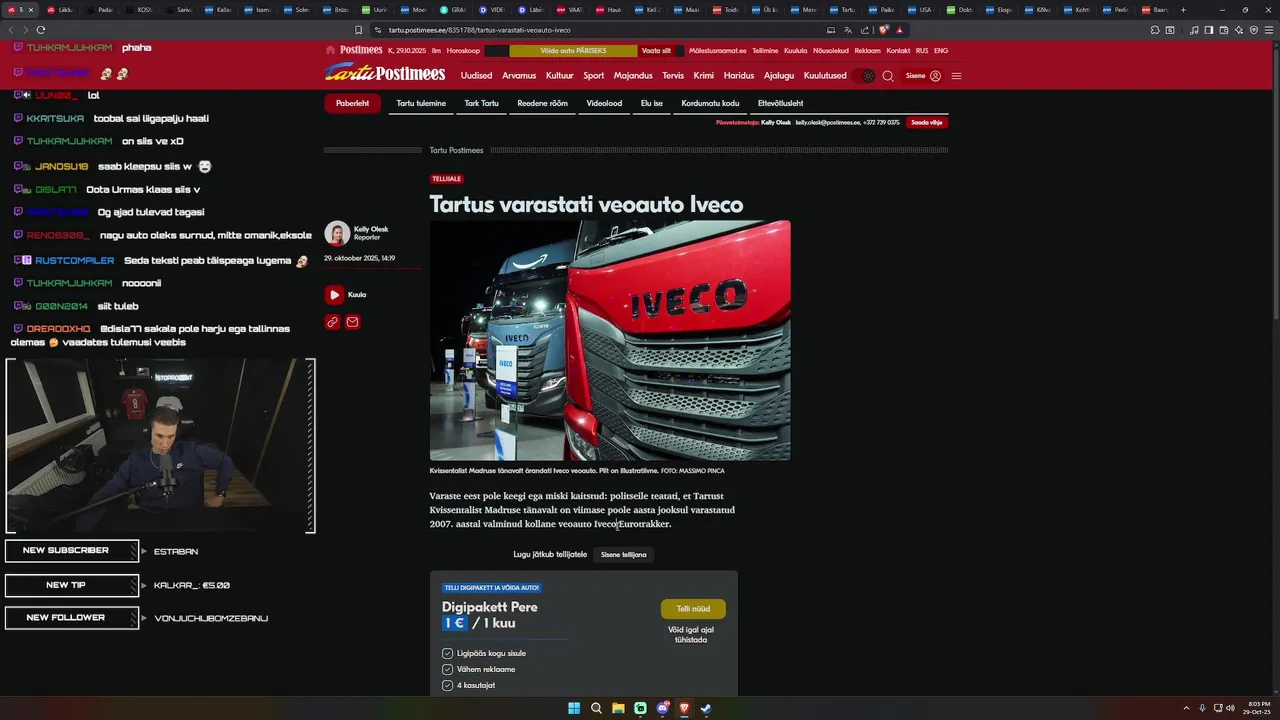Image resolution: width=1280 pixels, height=720 pixels.
Task: Click the Sisene login button
Action: [923, 76]
